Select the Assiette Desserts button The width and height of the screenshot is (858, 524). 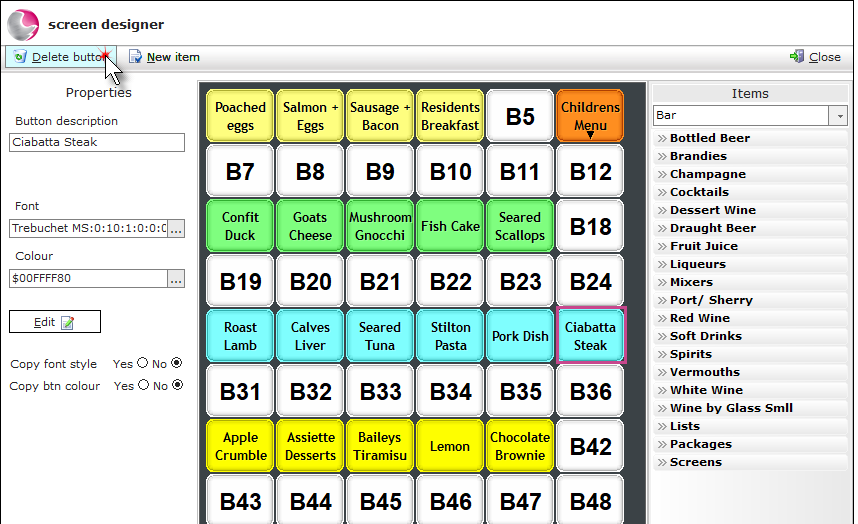click(310, 446)
